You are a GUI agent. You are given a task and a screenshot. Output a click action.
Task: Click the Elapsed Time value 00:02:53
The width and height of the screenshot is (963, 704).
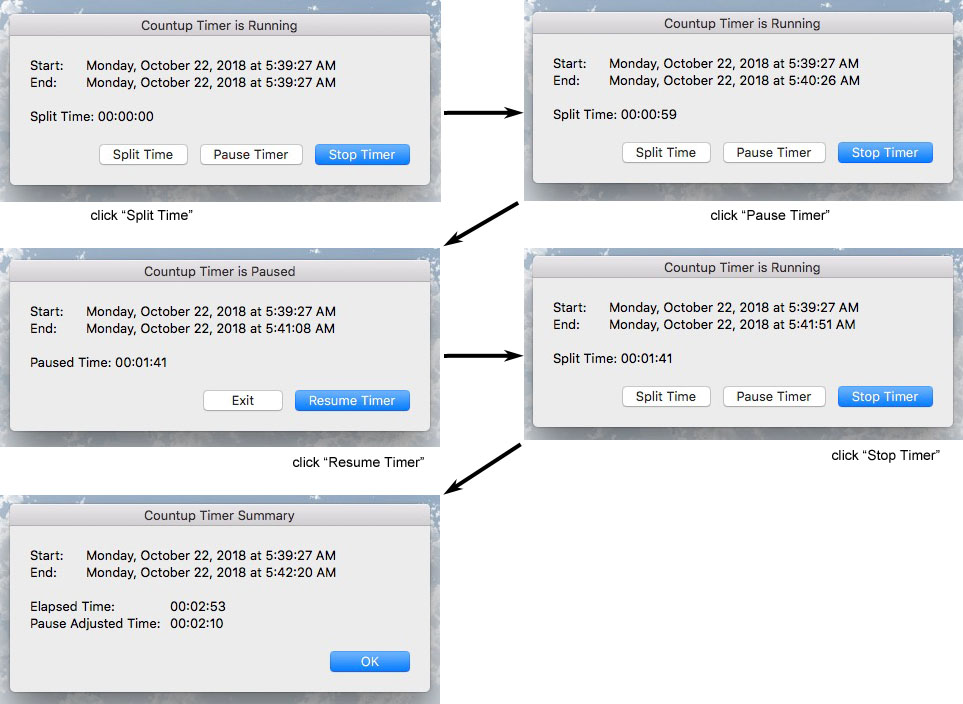pos(198,607)
